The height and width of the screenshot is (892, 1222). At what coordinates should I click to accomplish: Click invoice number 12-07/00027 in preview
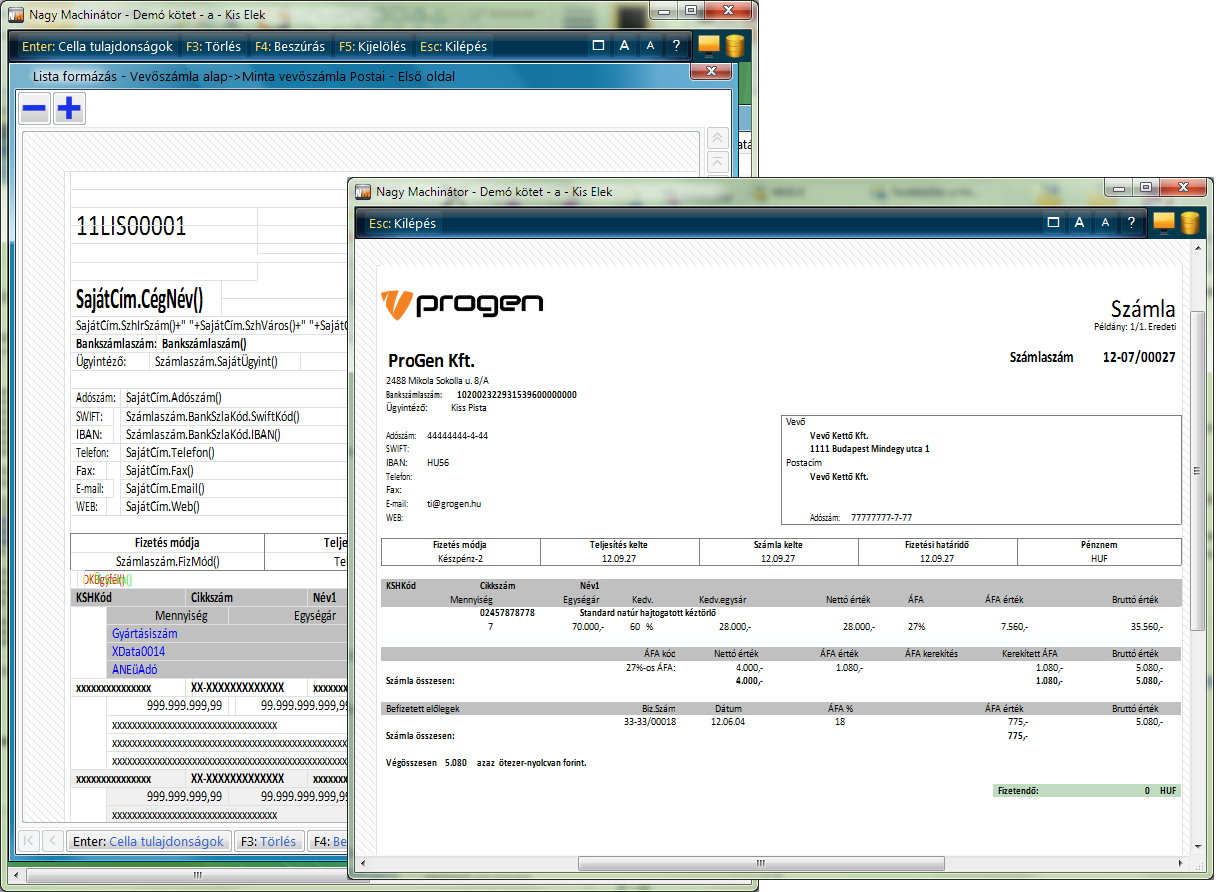pyautogui.click(x=1139, y=356)
